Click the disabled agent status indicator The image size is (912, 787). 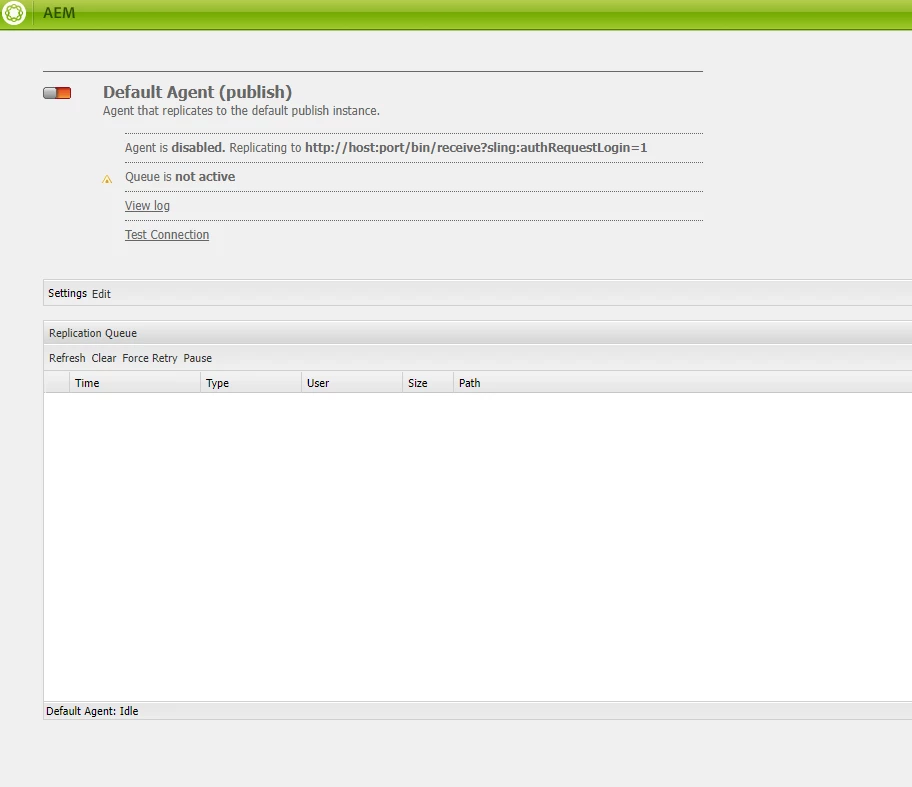(x=57, y=93)
